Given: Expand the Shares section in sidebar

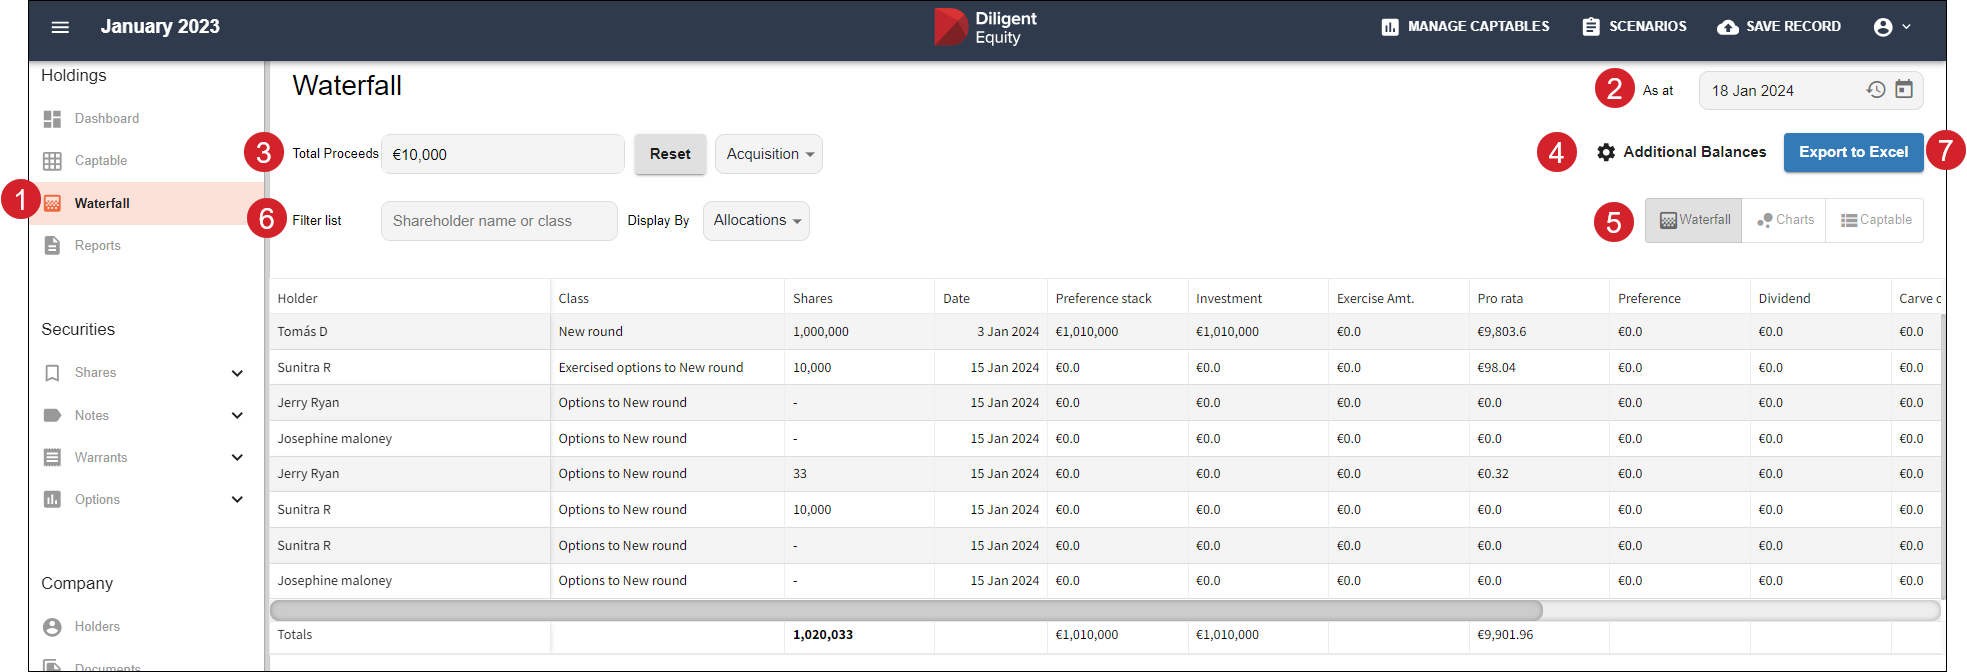Looking at the screenshot, I should [237, 373].
